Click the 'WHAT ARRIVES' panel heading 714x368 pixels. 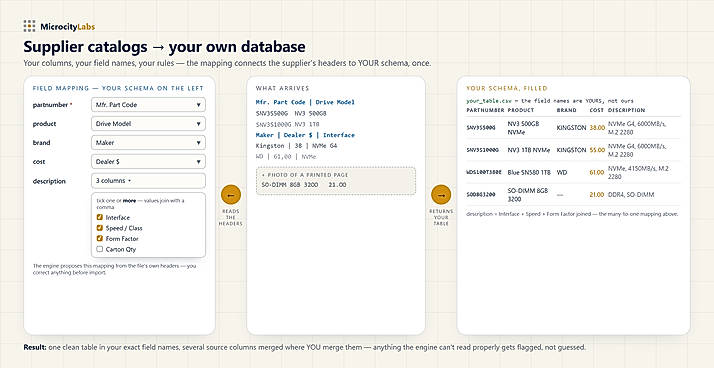(x=282, y=88)
